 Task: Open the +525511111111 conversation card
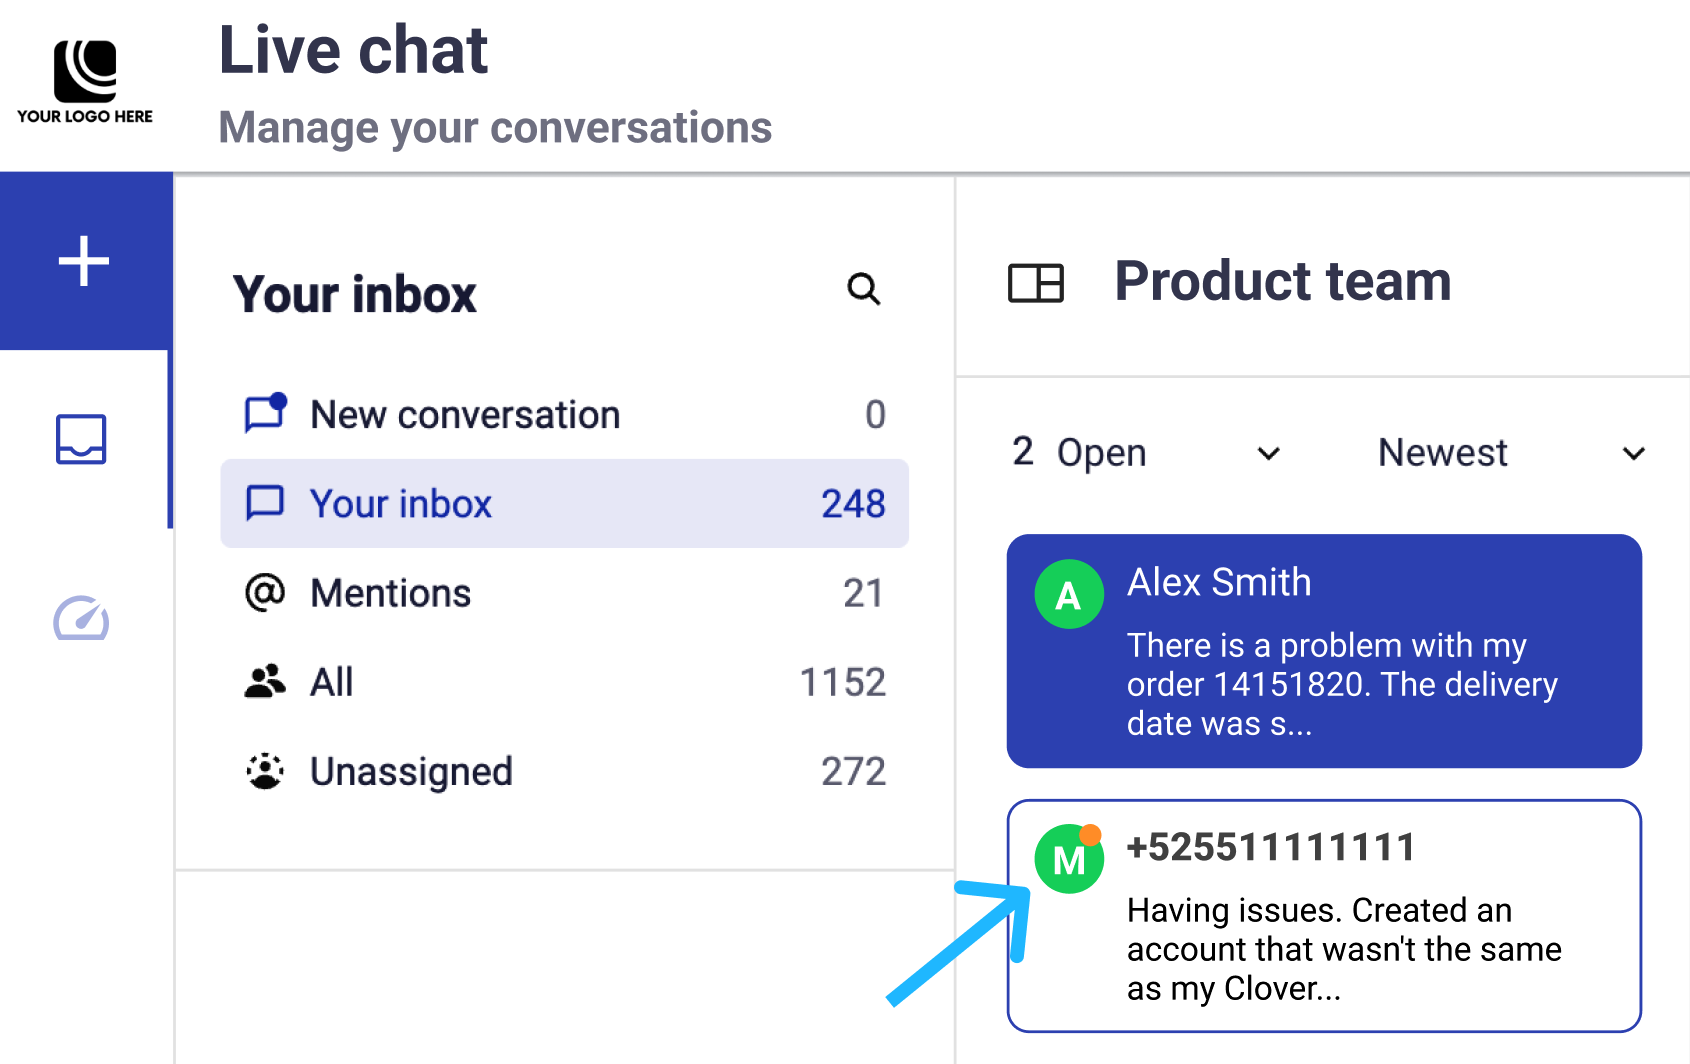(1324, 916)
